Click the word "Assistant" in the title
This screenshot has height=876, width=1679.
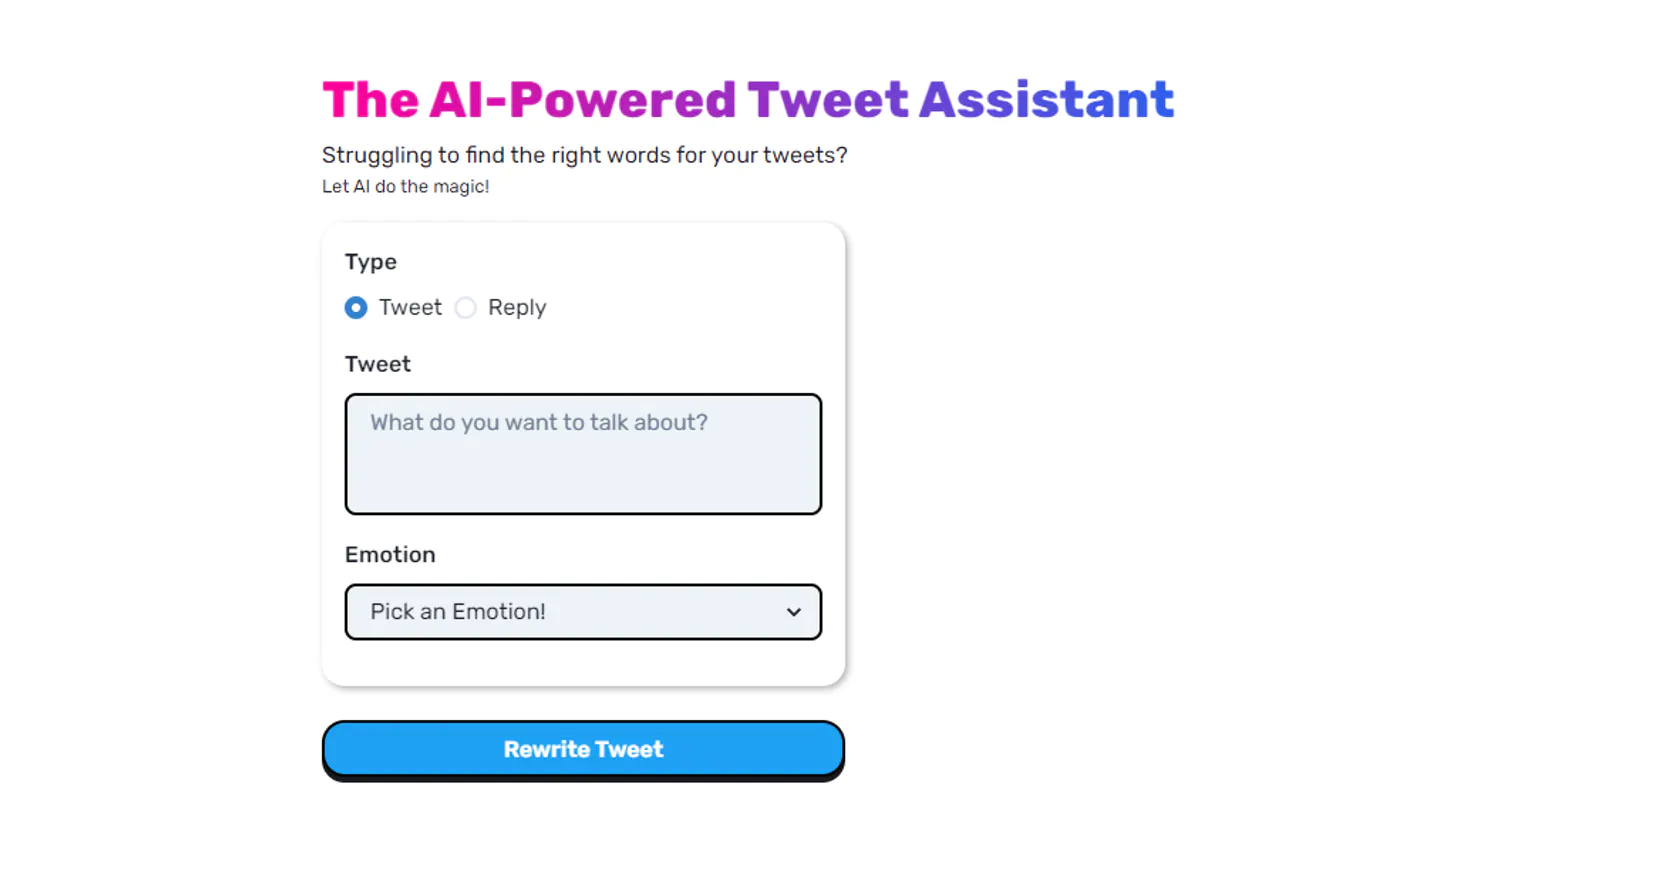tap(1046, 100)
